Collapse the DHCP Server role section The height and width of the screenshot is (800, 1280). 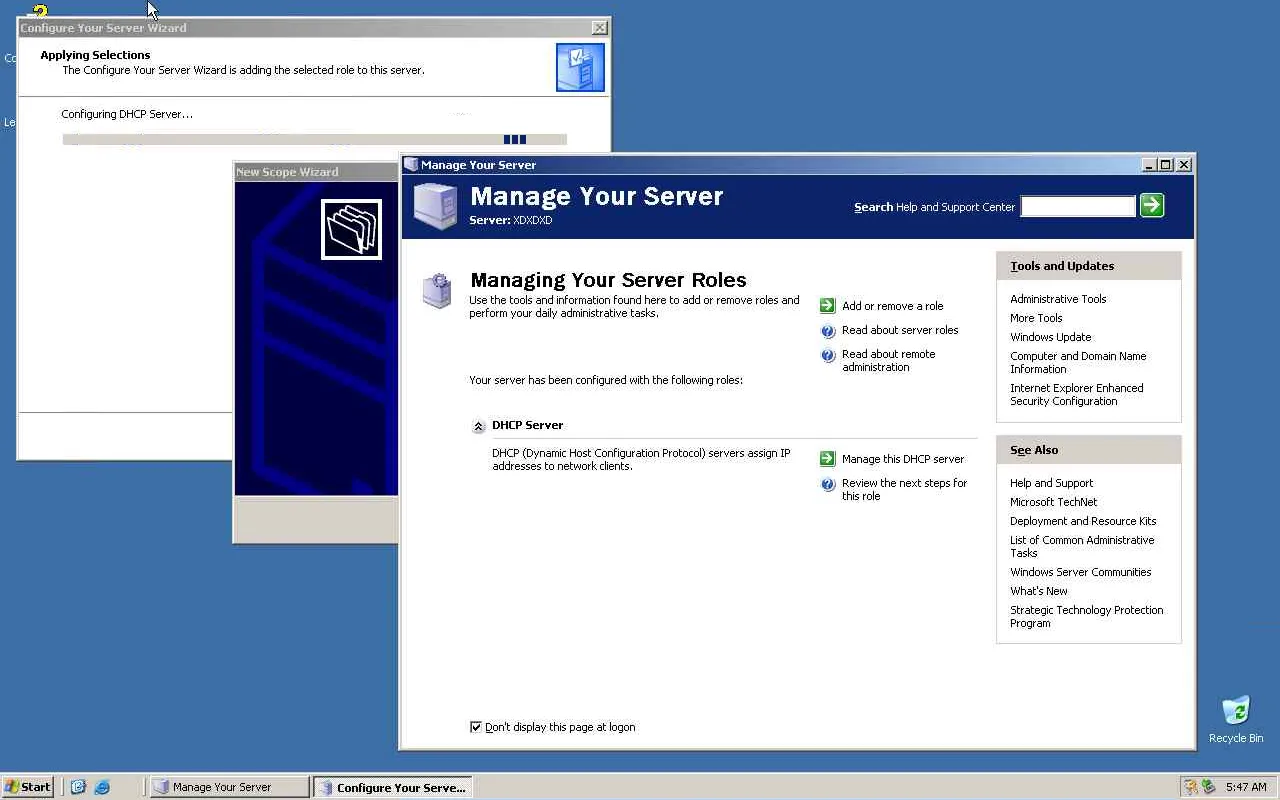(478, 426)
